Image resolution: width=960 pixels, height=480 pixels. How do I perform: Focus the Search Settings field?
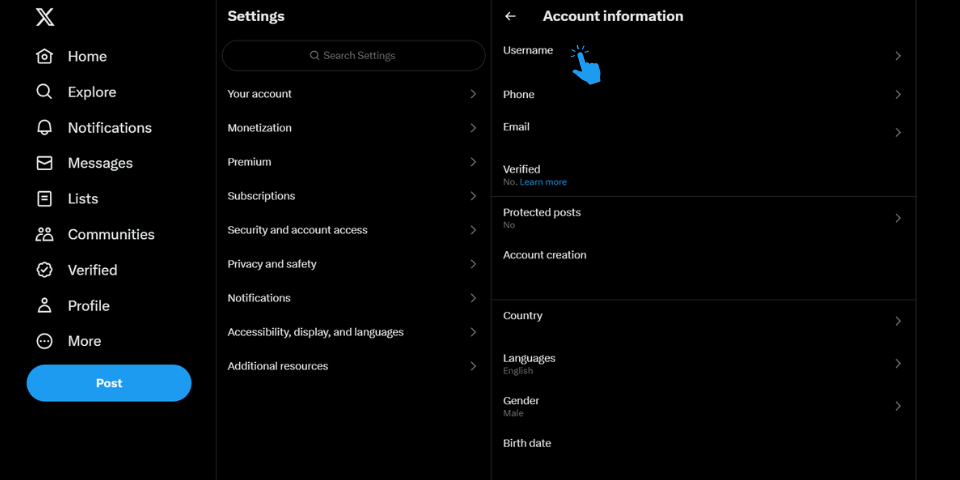pos(353,55)
